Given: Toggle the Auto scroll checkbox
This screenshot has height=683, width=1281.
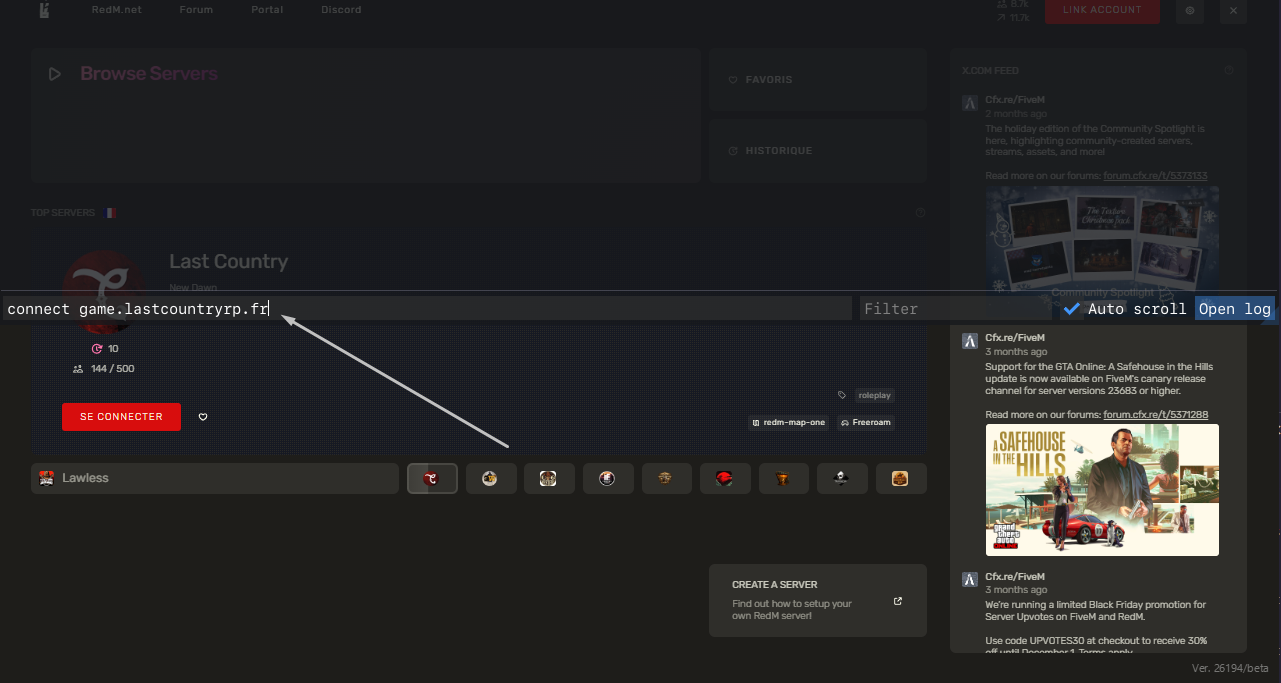Looking at the screenshot, I should 1072,309.
